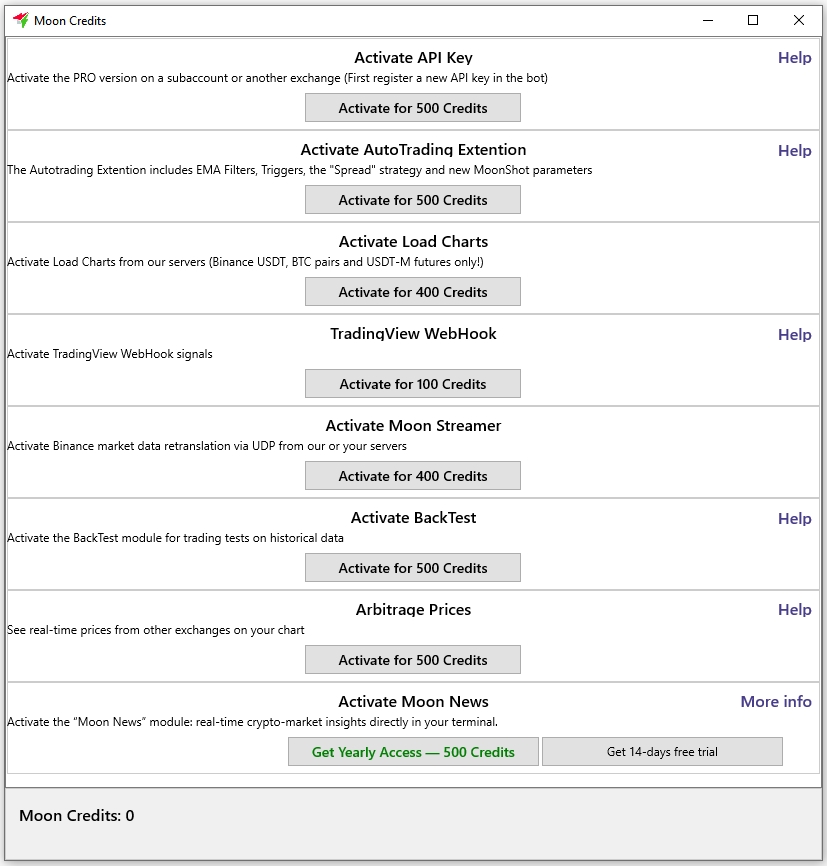The image size is (827, 866).
Task: Open Help link for AutoTrading Extention
Action: [x=794, y=151]
